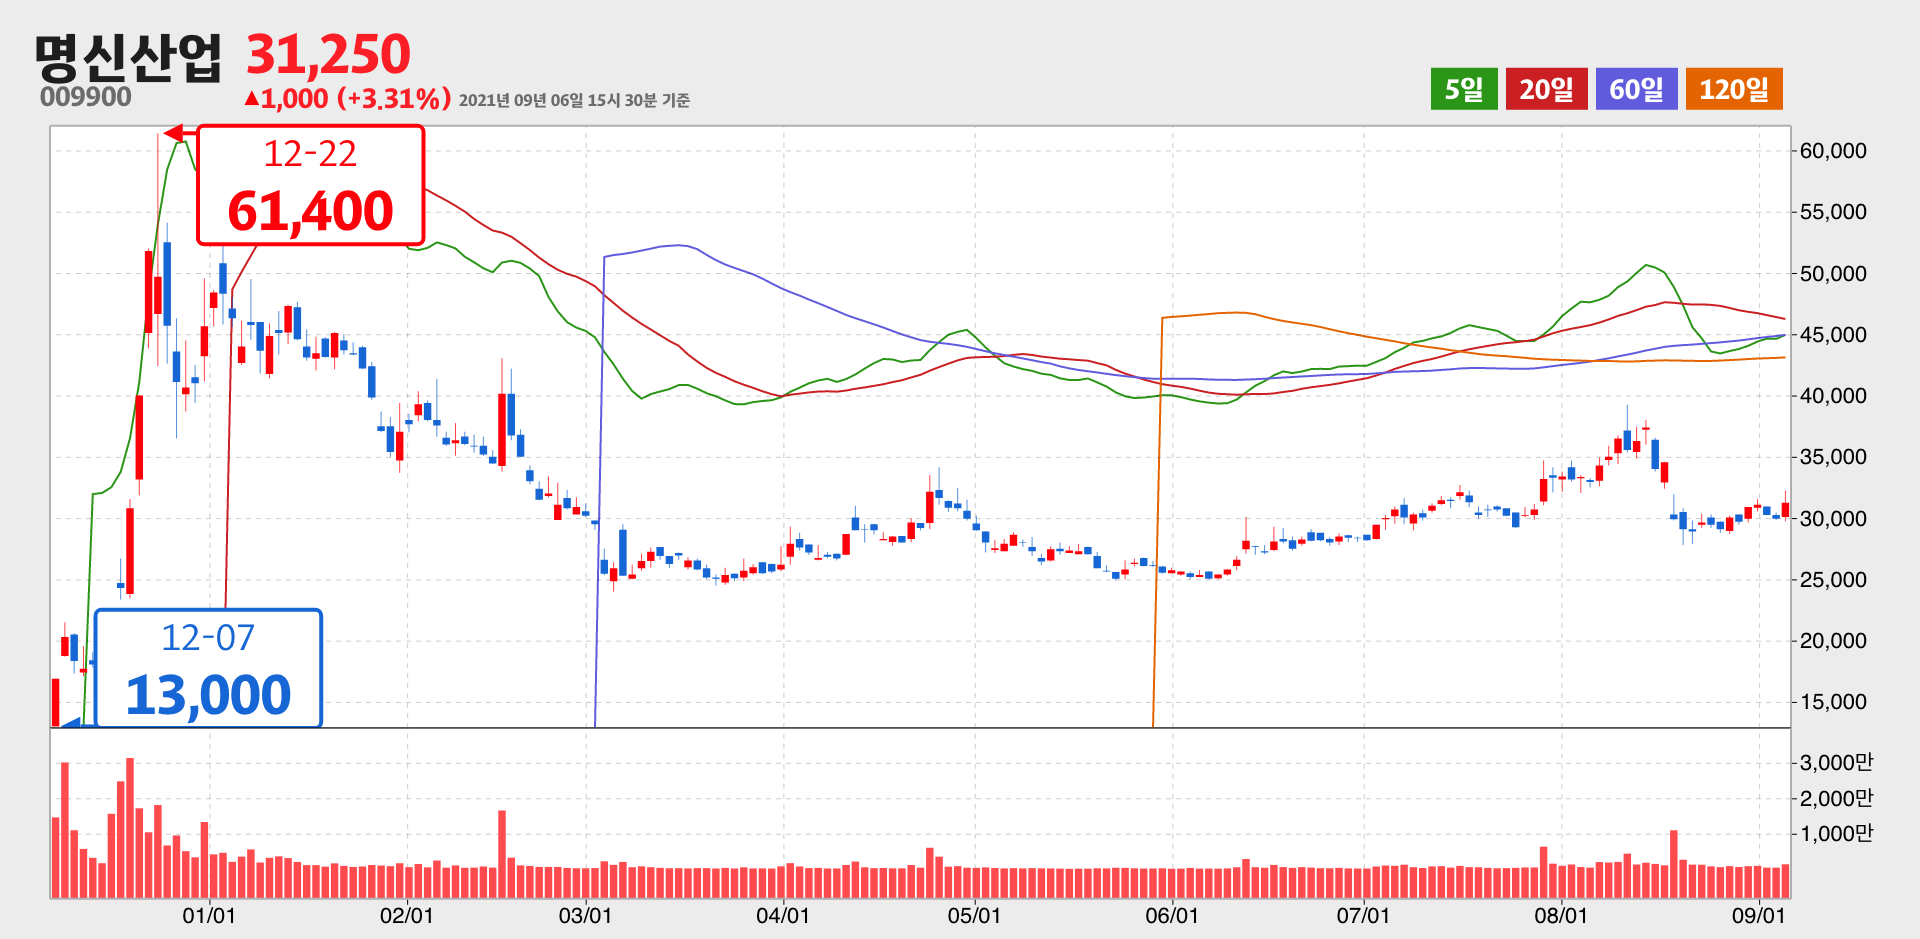This screenshot has height=939, width=1920.
Task: Click the 15,000 price axis label
Action: [1833, 702]
